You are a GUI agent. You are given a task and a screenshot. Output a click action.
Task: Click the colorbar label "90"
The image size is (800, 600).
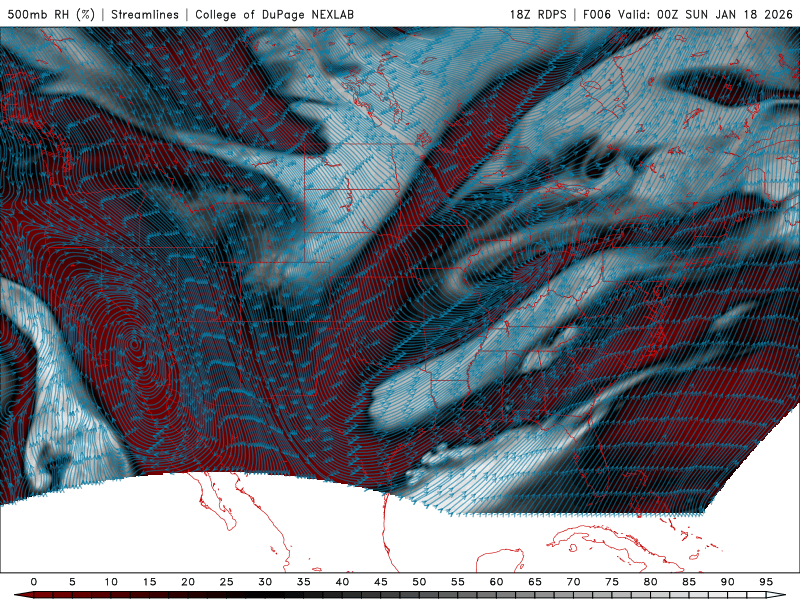pos(727,582)
